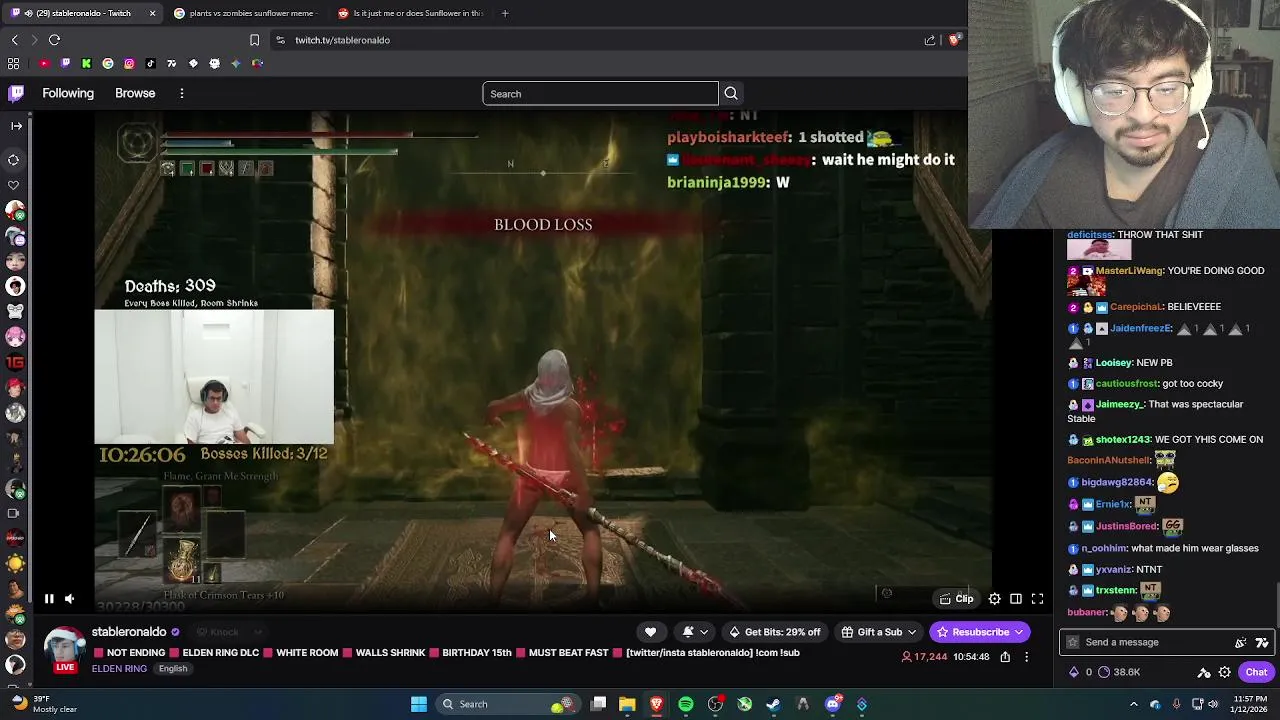Screen dimensions: 1280x720
Task: Click the MasterLiWang chat username
Action: 1129,271
